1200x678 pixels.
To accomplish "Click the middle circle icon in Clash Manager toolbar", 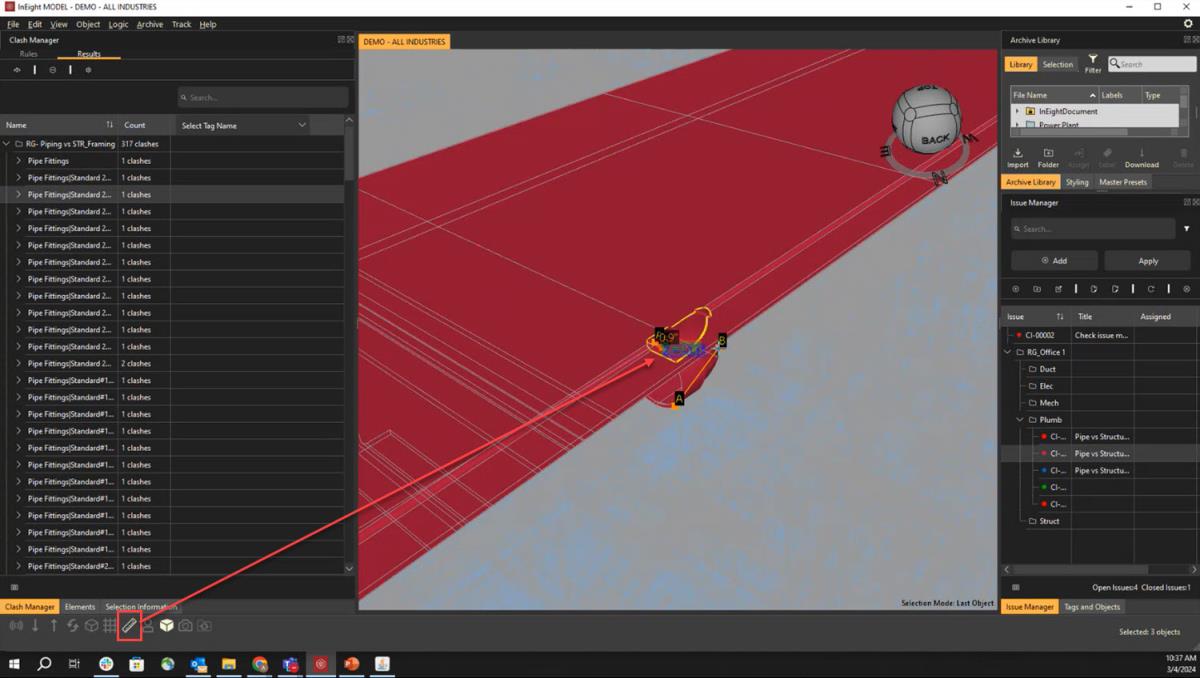I will [x=53, y=70].
